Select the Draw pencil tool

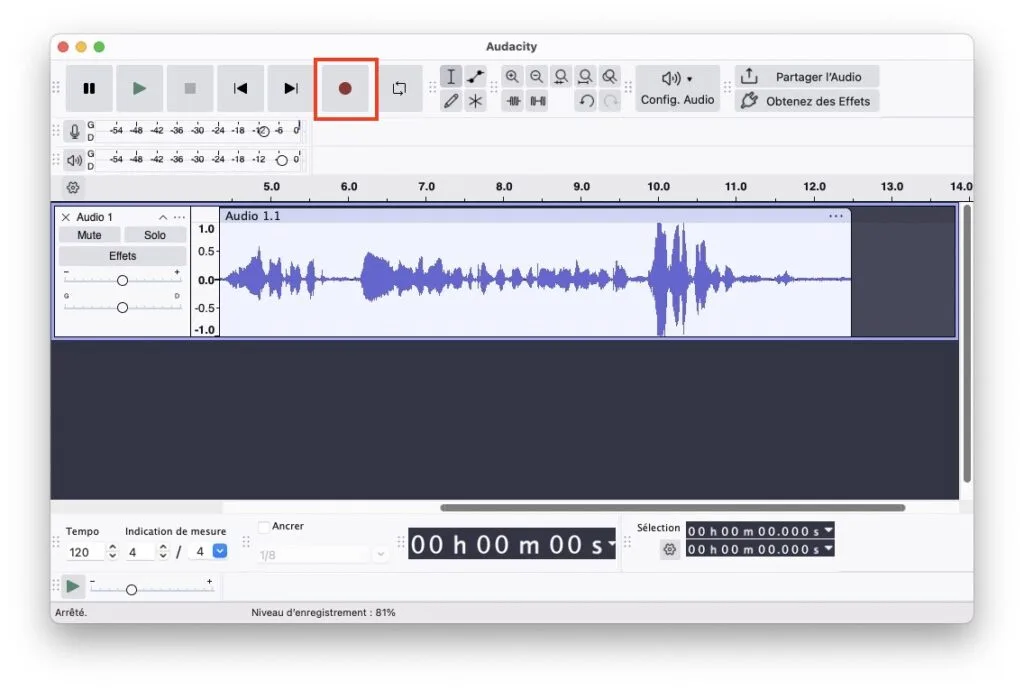pyautogui.click(x=451, y=101)
